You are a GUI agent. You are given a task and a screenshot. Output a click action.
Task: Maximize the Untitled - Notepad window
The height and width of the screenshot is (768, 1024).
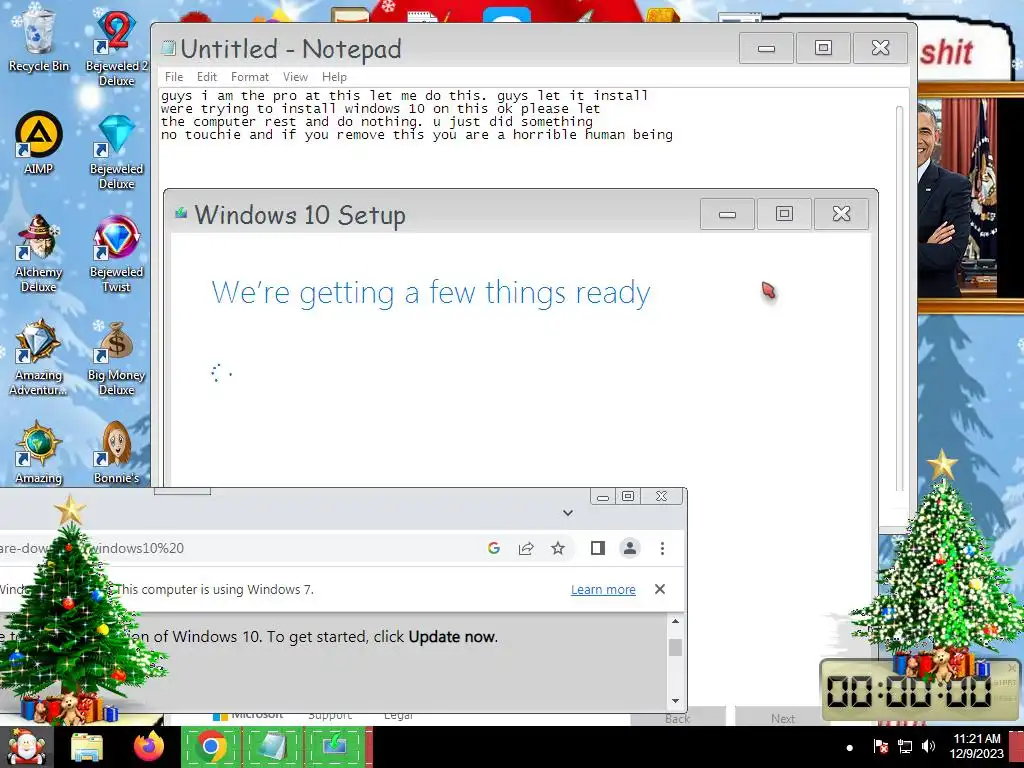point(823,48)
